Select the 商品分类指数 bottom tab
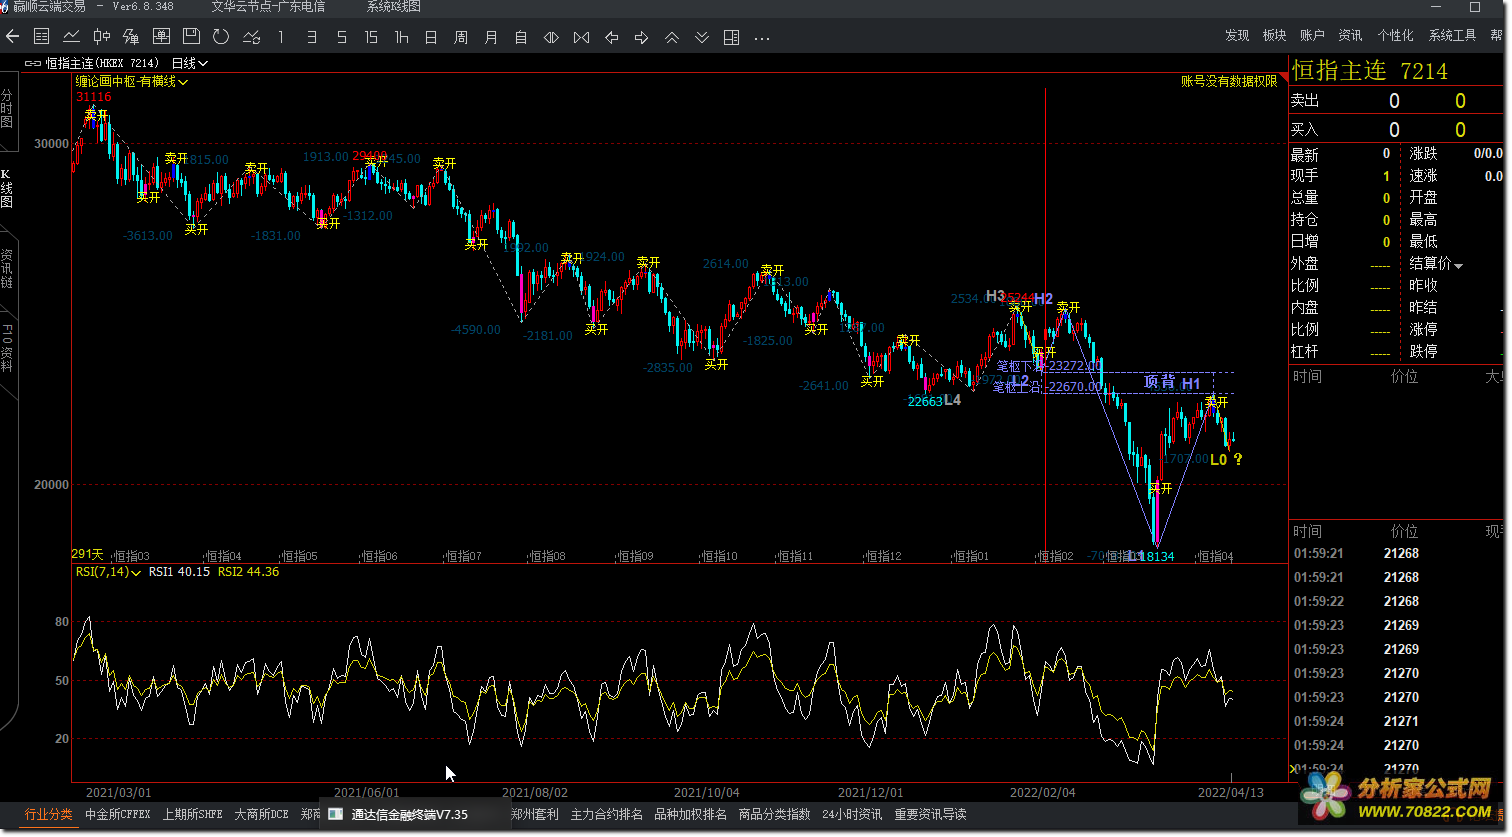Screen dimensions: 1512x837 pos(775,815)
